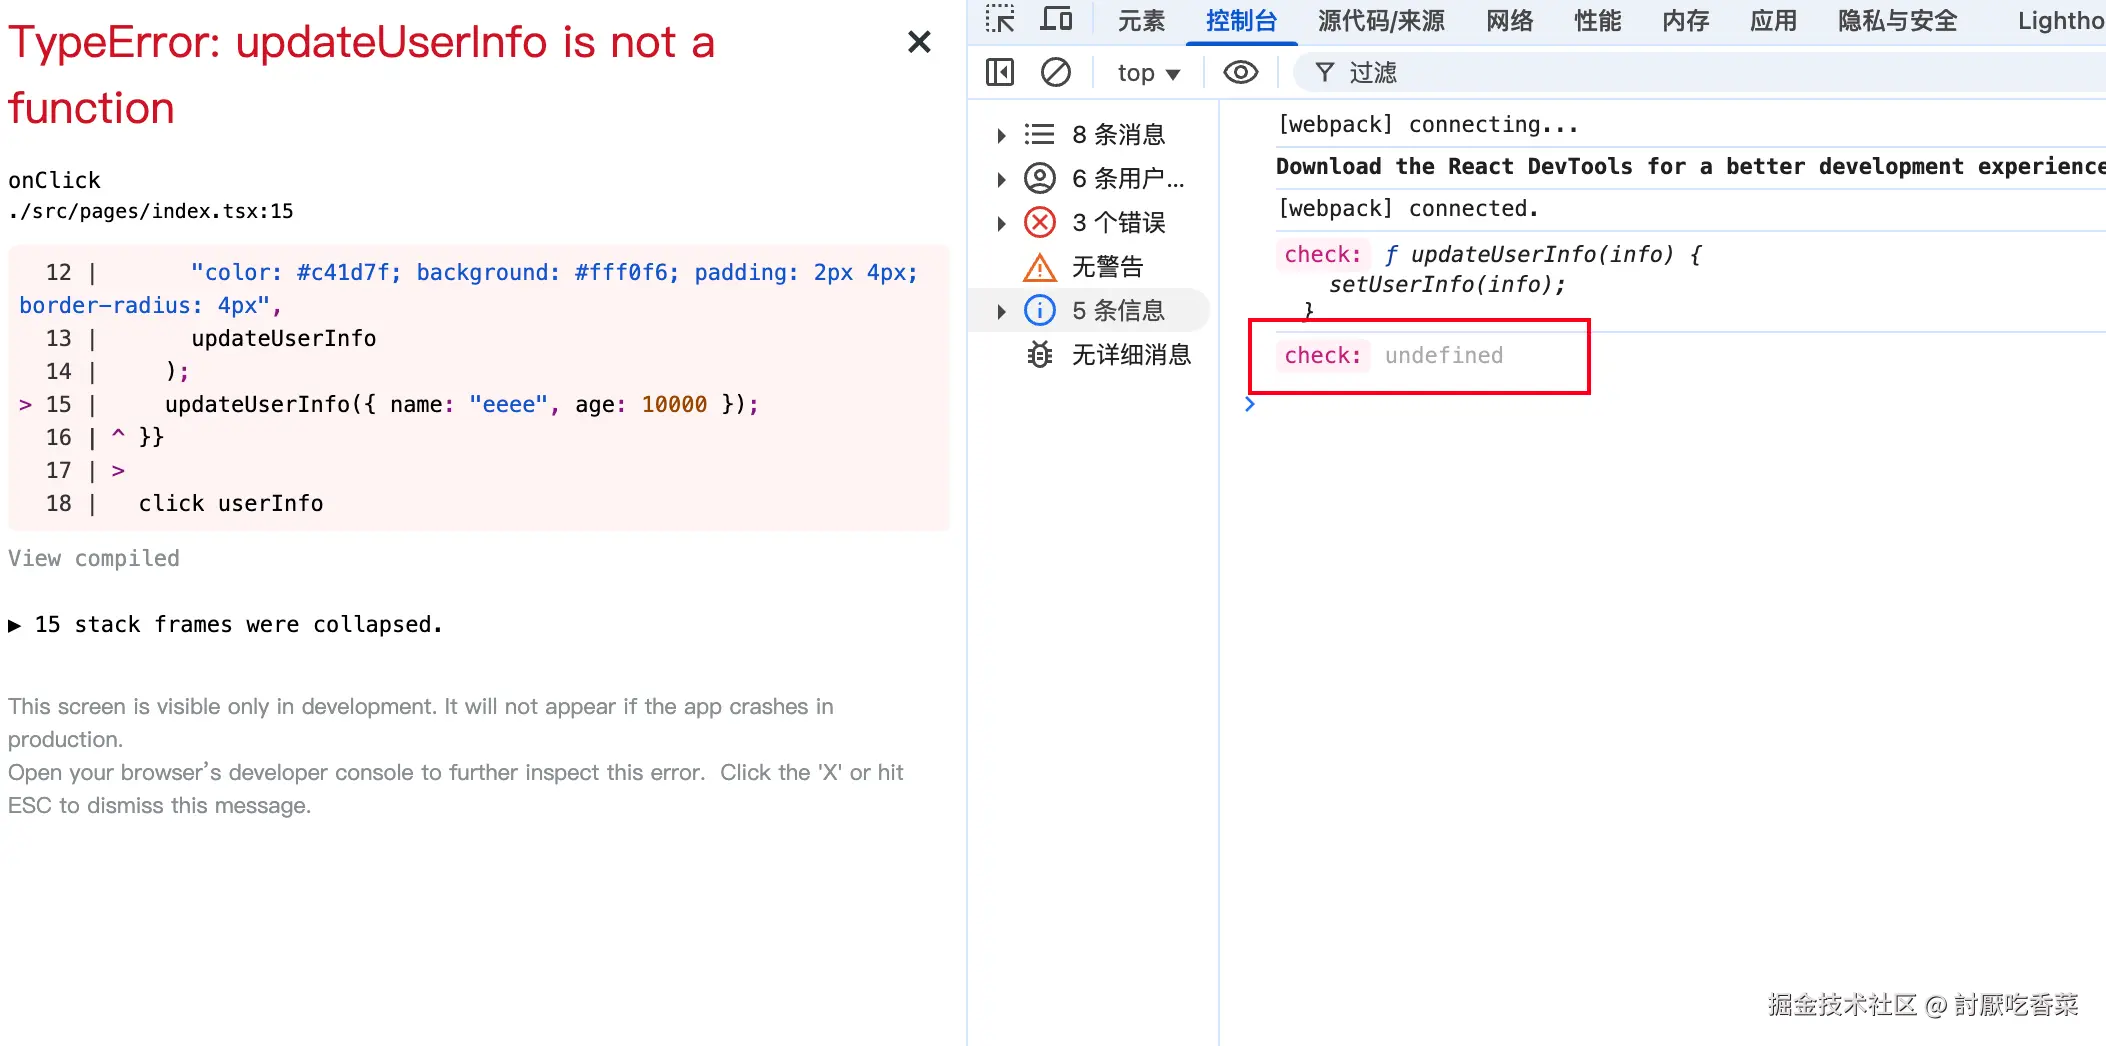Click code line 15 updateUserInfo call

pyautogui.click(x=462, y=404)
